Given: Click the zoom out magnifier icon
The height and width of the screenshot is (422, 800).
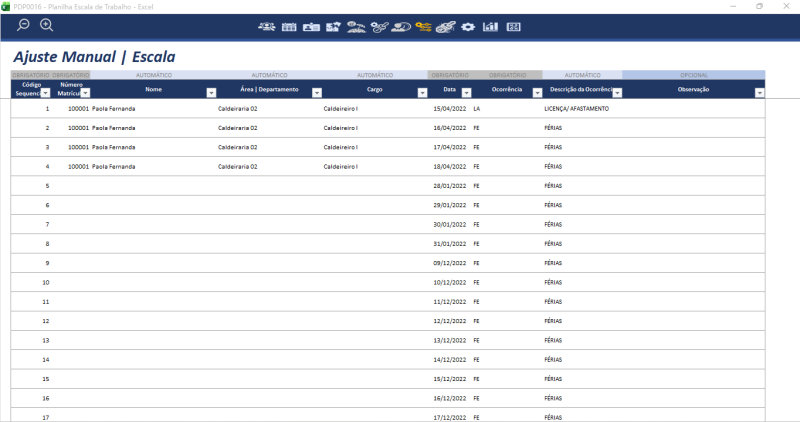Looking at the screenshot, I should click(x=23, y=25).
